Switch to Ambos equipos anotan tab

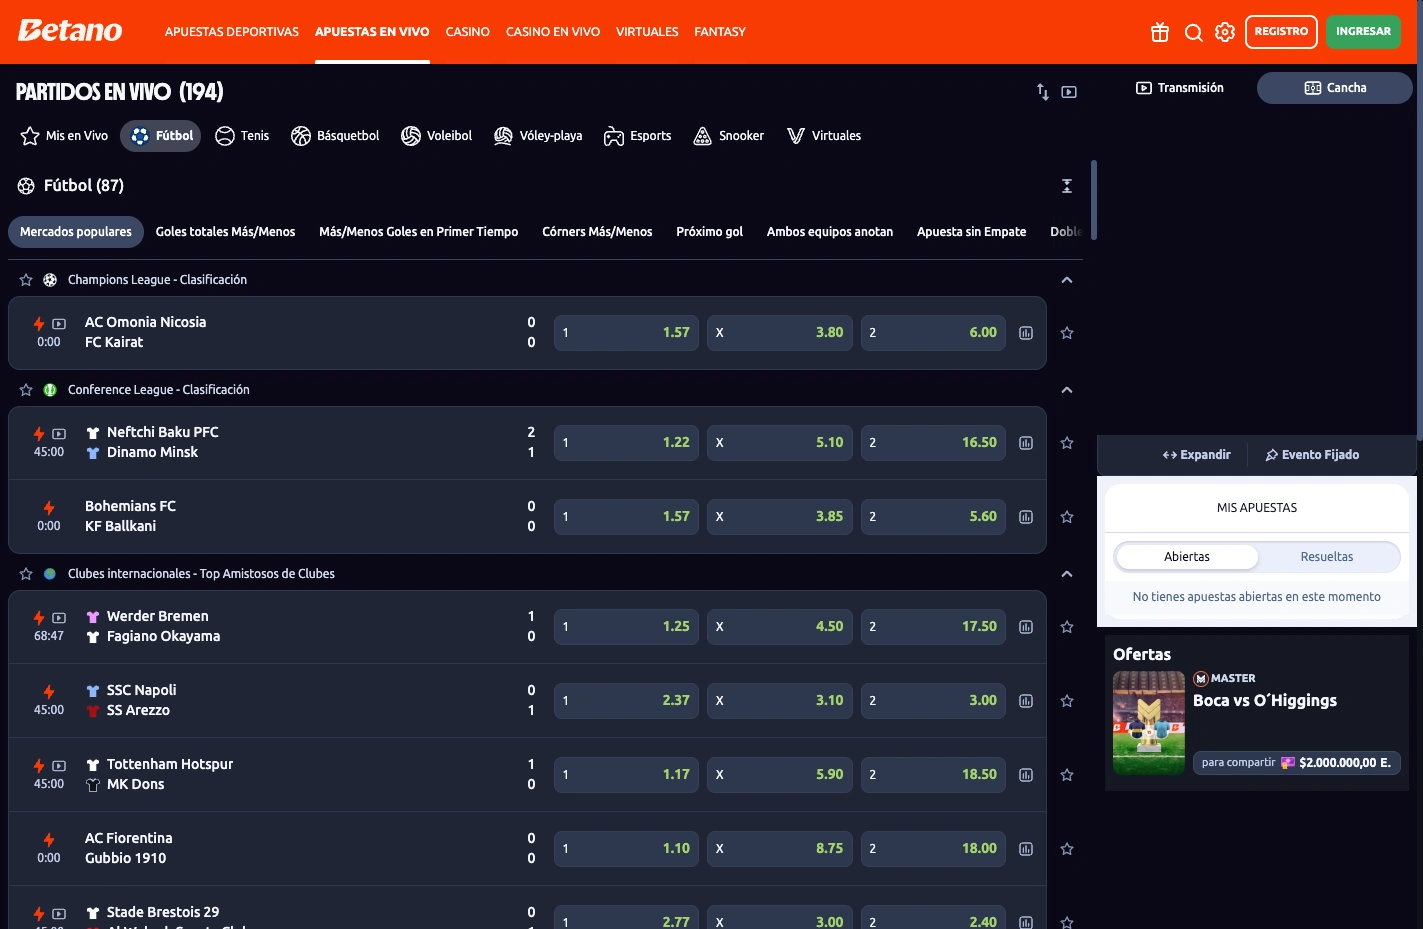tap(830, 232)
